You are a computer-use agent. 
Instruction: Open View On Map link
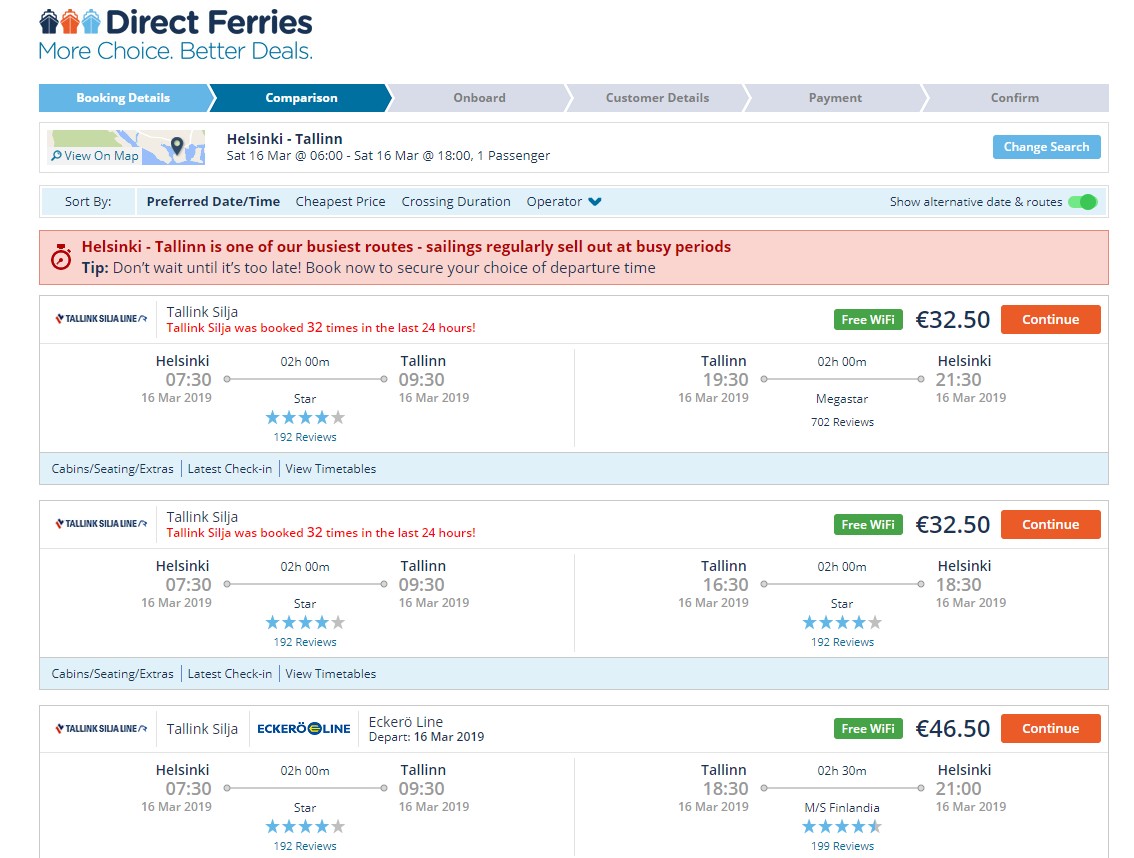coord(95,156)
